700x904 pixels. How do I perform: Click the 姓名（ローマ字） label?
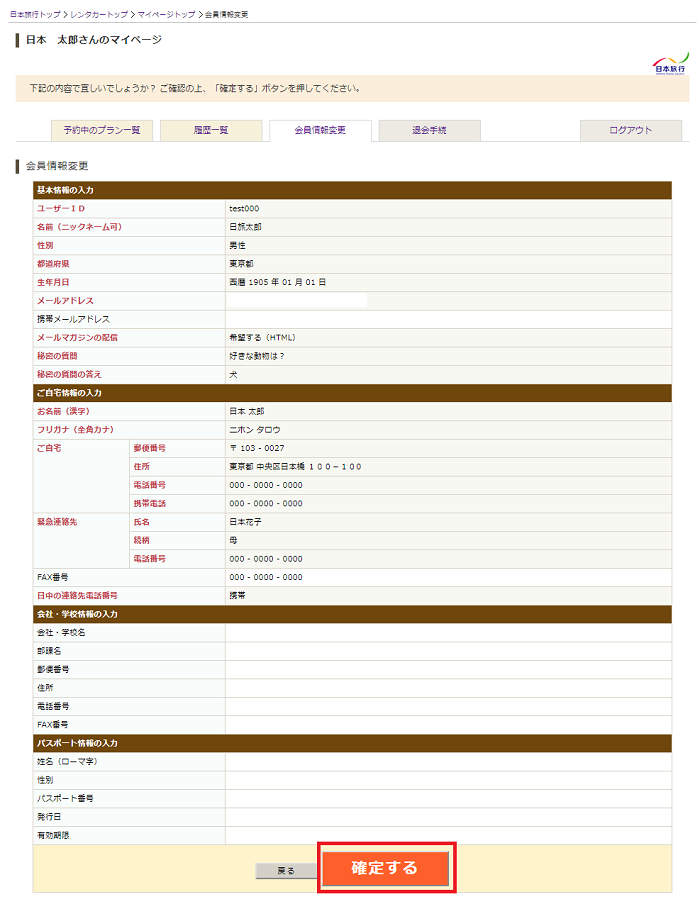pyautogui.click(x=67, y=762)
